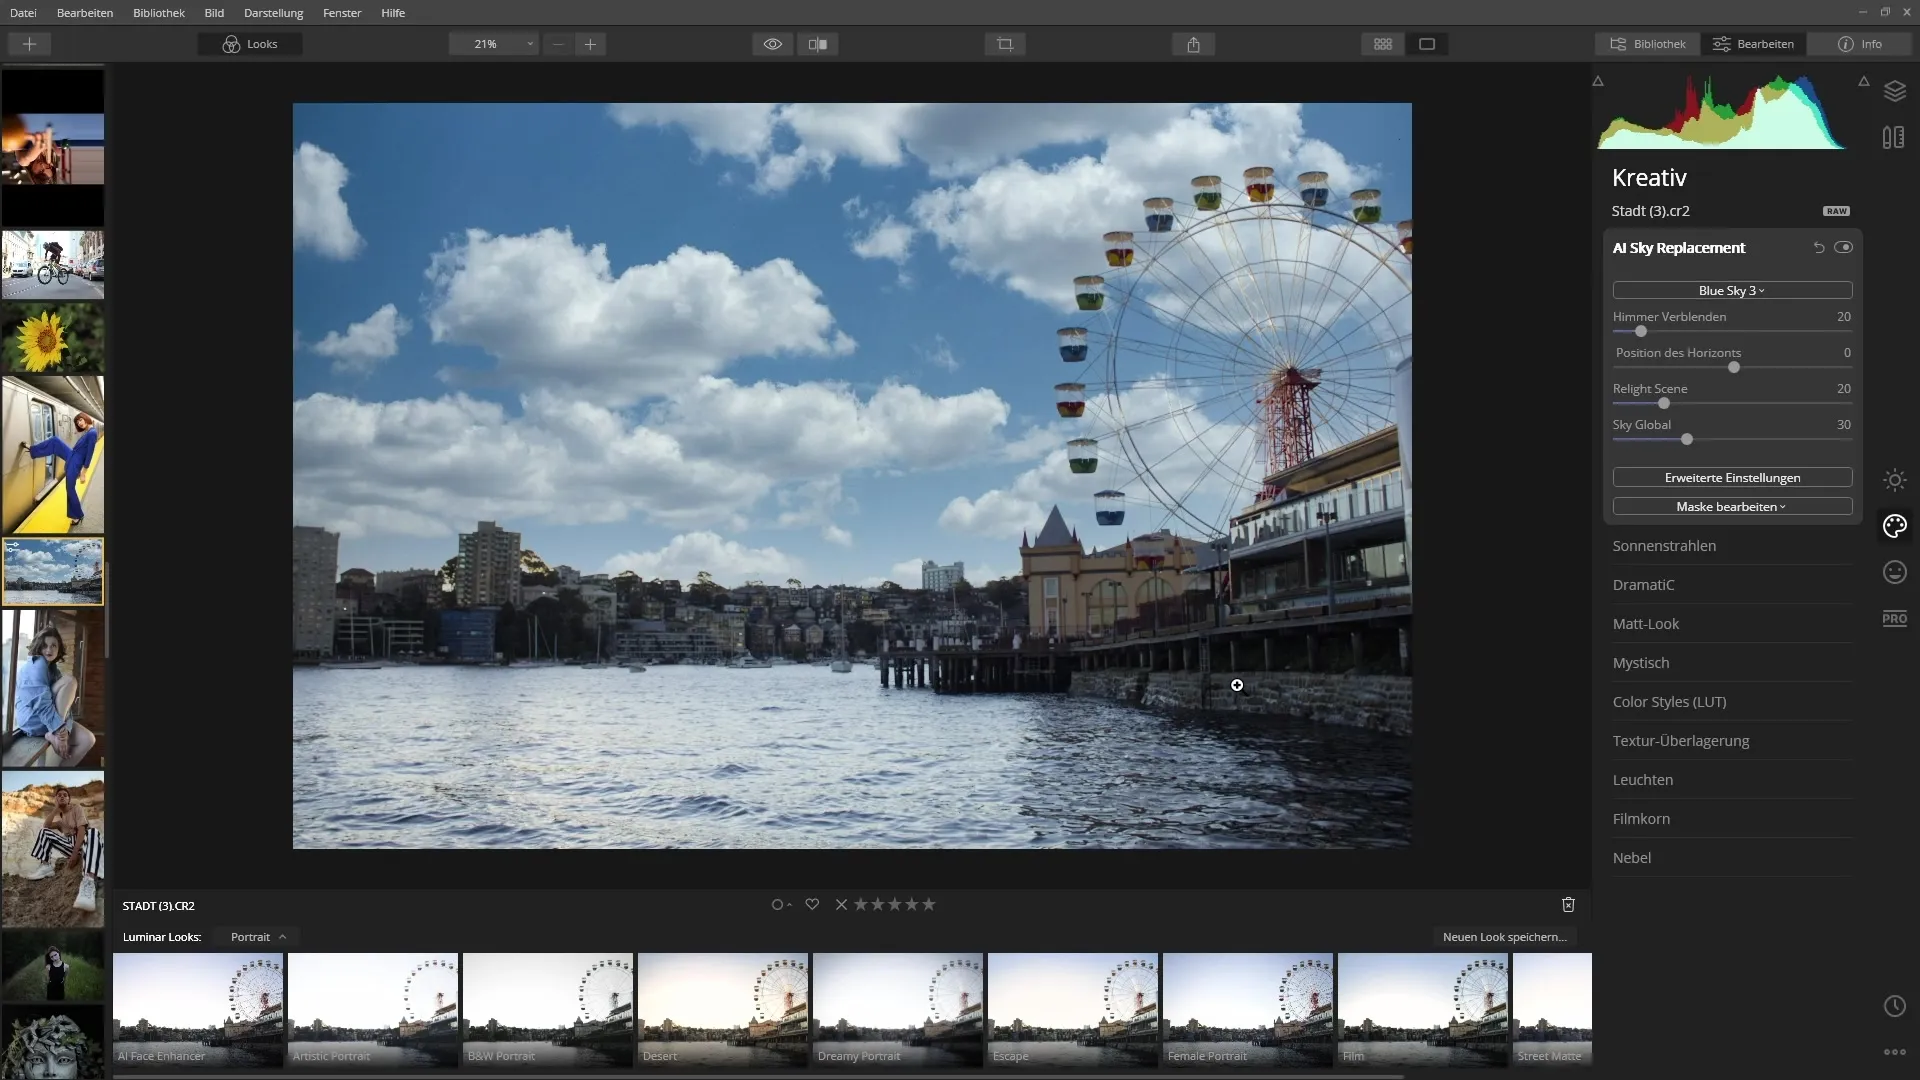This screenshot has height=1080, width=1920.
Task: Open the Info tab
Action: 1859,44
